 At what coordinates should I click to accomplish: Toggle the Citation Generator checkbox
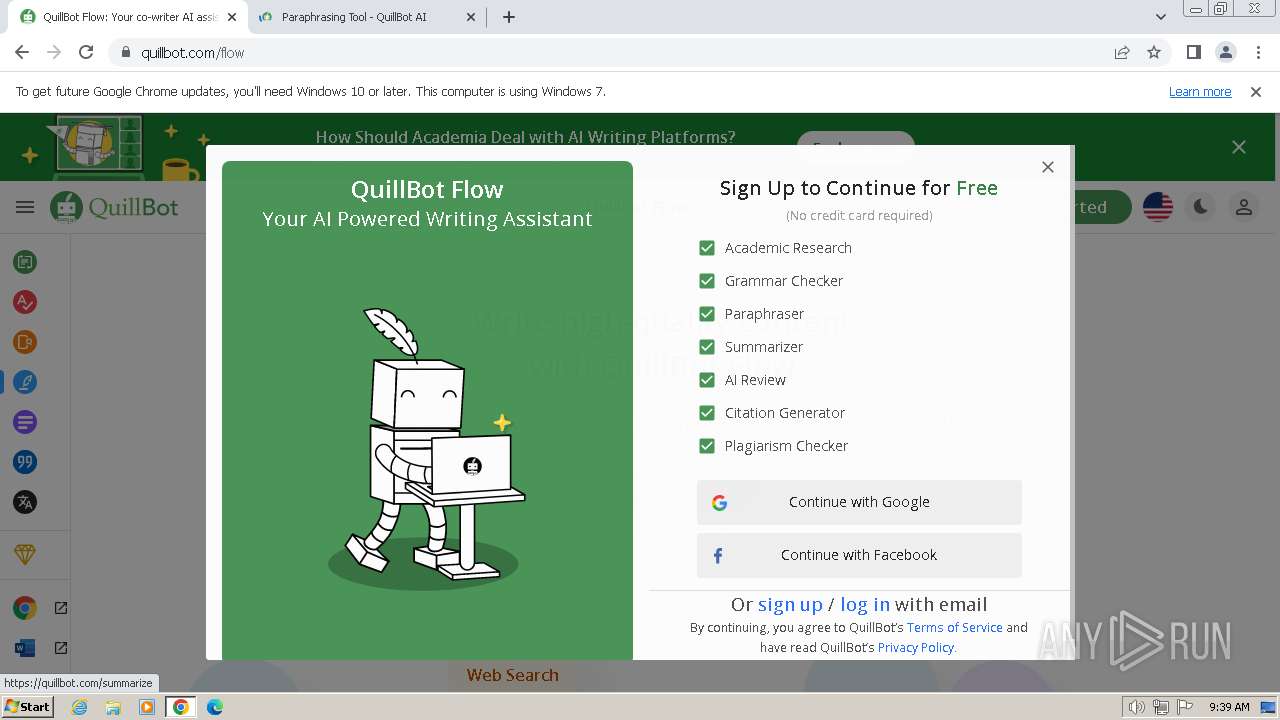pyautogui.click(x=707, y=413)
